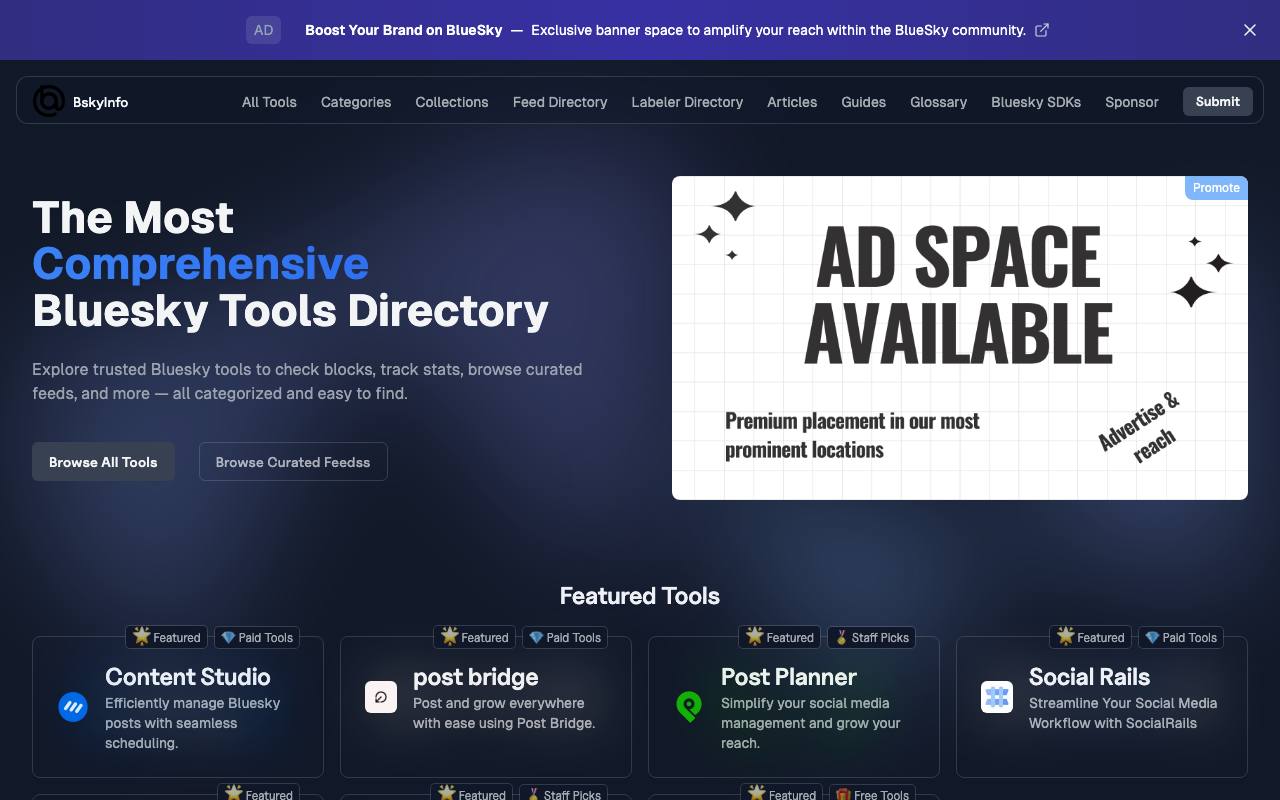This screenshot has width=1280, height=800.
Task: Open Bluesky SDKs in navigation
Action: 1036,102
